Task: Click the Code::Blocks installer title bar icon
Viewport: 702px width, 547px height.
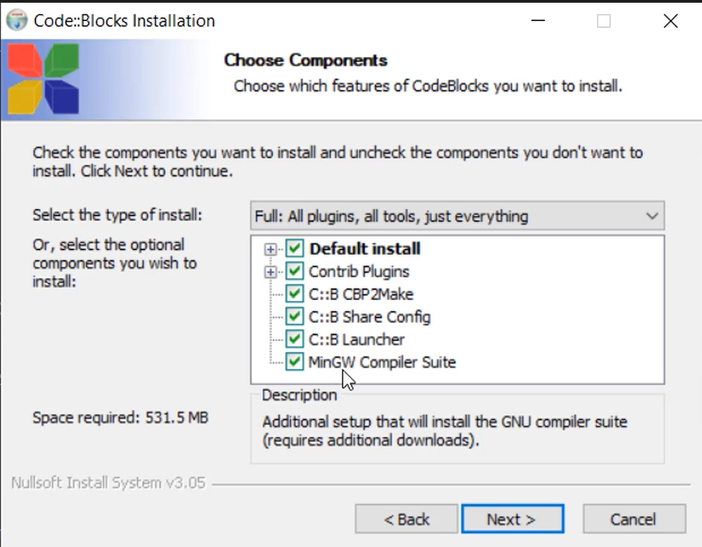Action: point(17,21)
